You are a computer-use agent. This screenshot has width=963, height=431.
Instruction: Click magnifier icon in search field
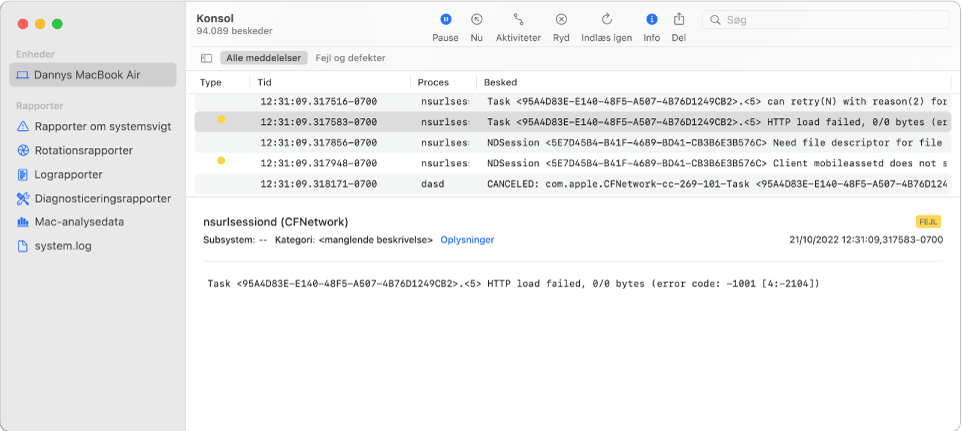tap(715, 20)
